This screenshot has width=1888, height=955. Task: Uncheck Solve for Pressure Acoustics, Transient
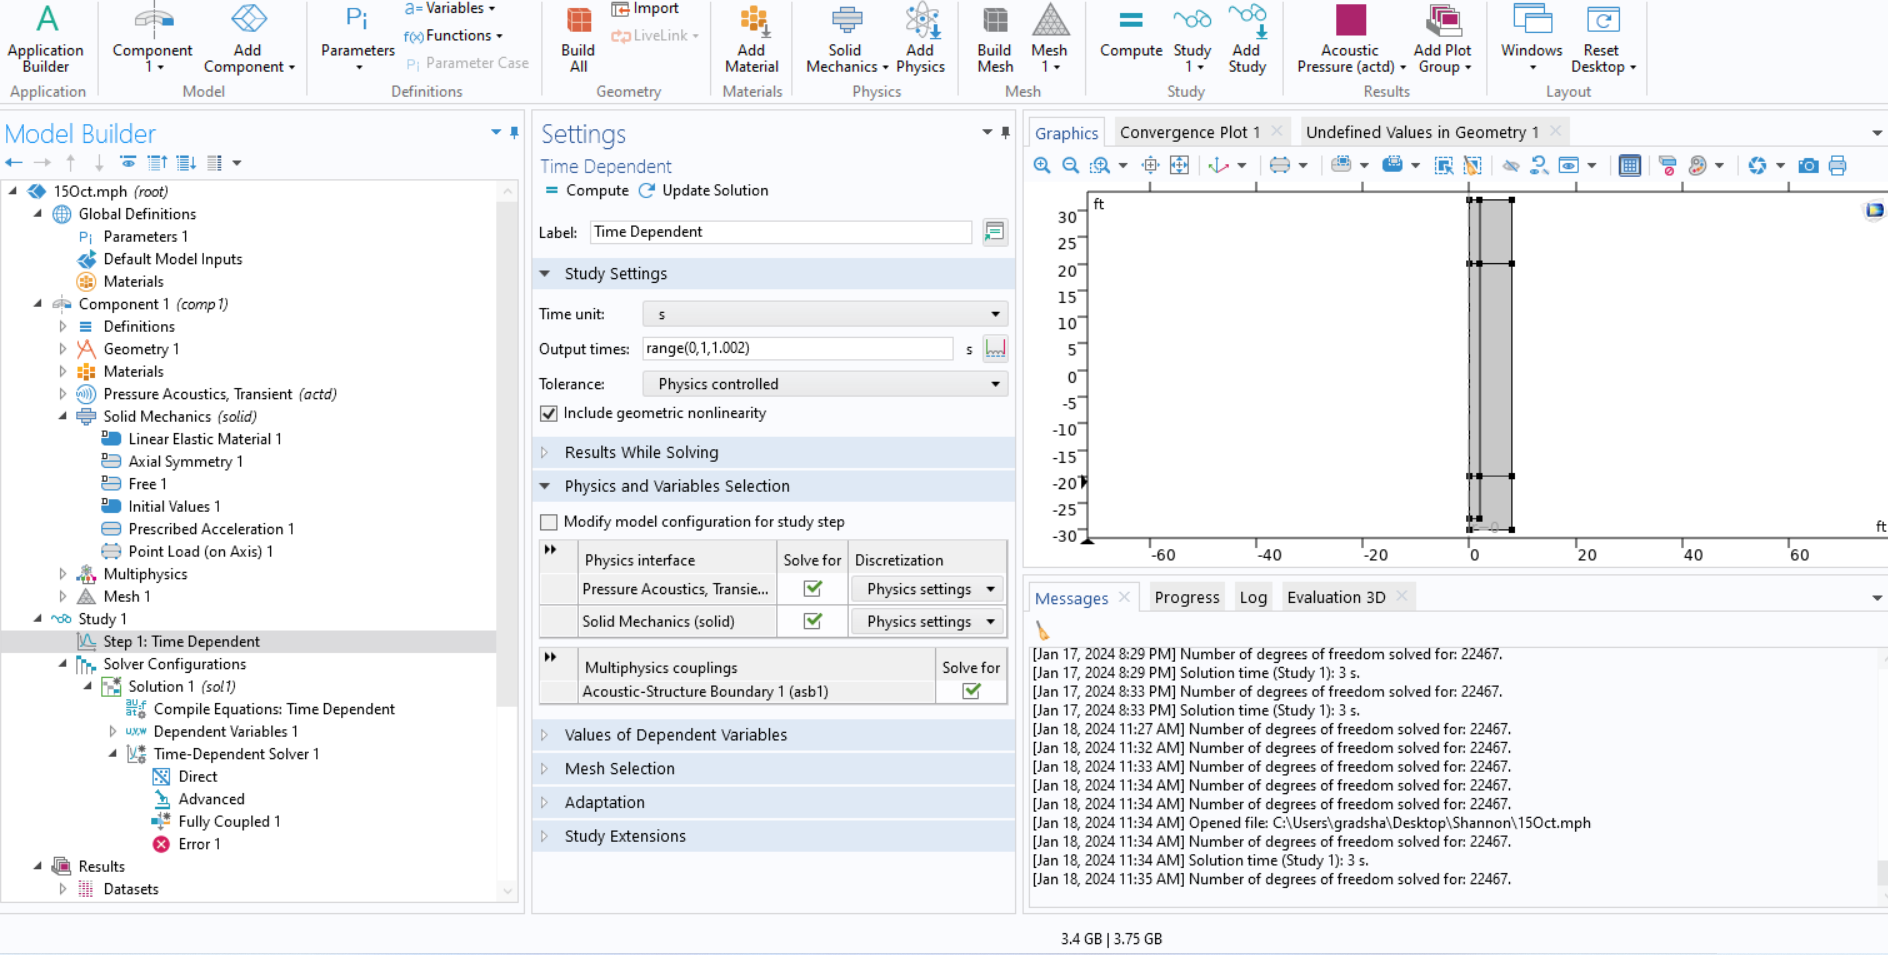click(813, 589)
